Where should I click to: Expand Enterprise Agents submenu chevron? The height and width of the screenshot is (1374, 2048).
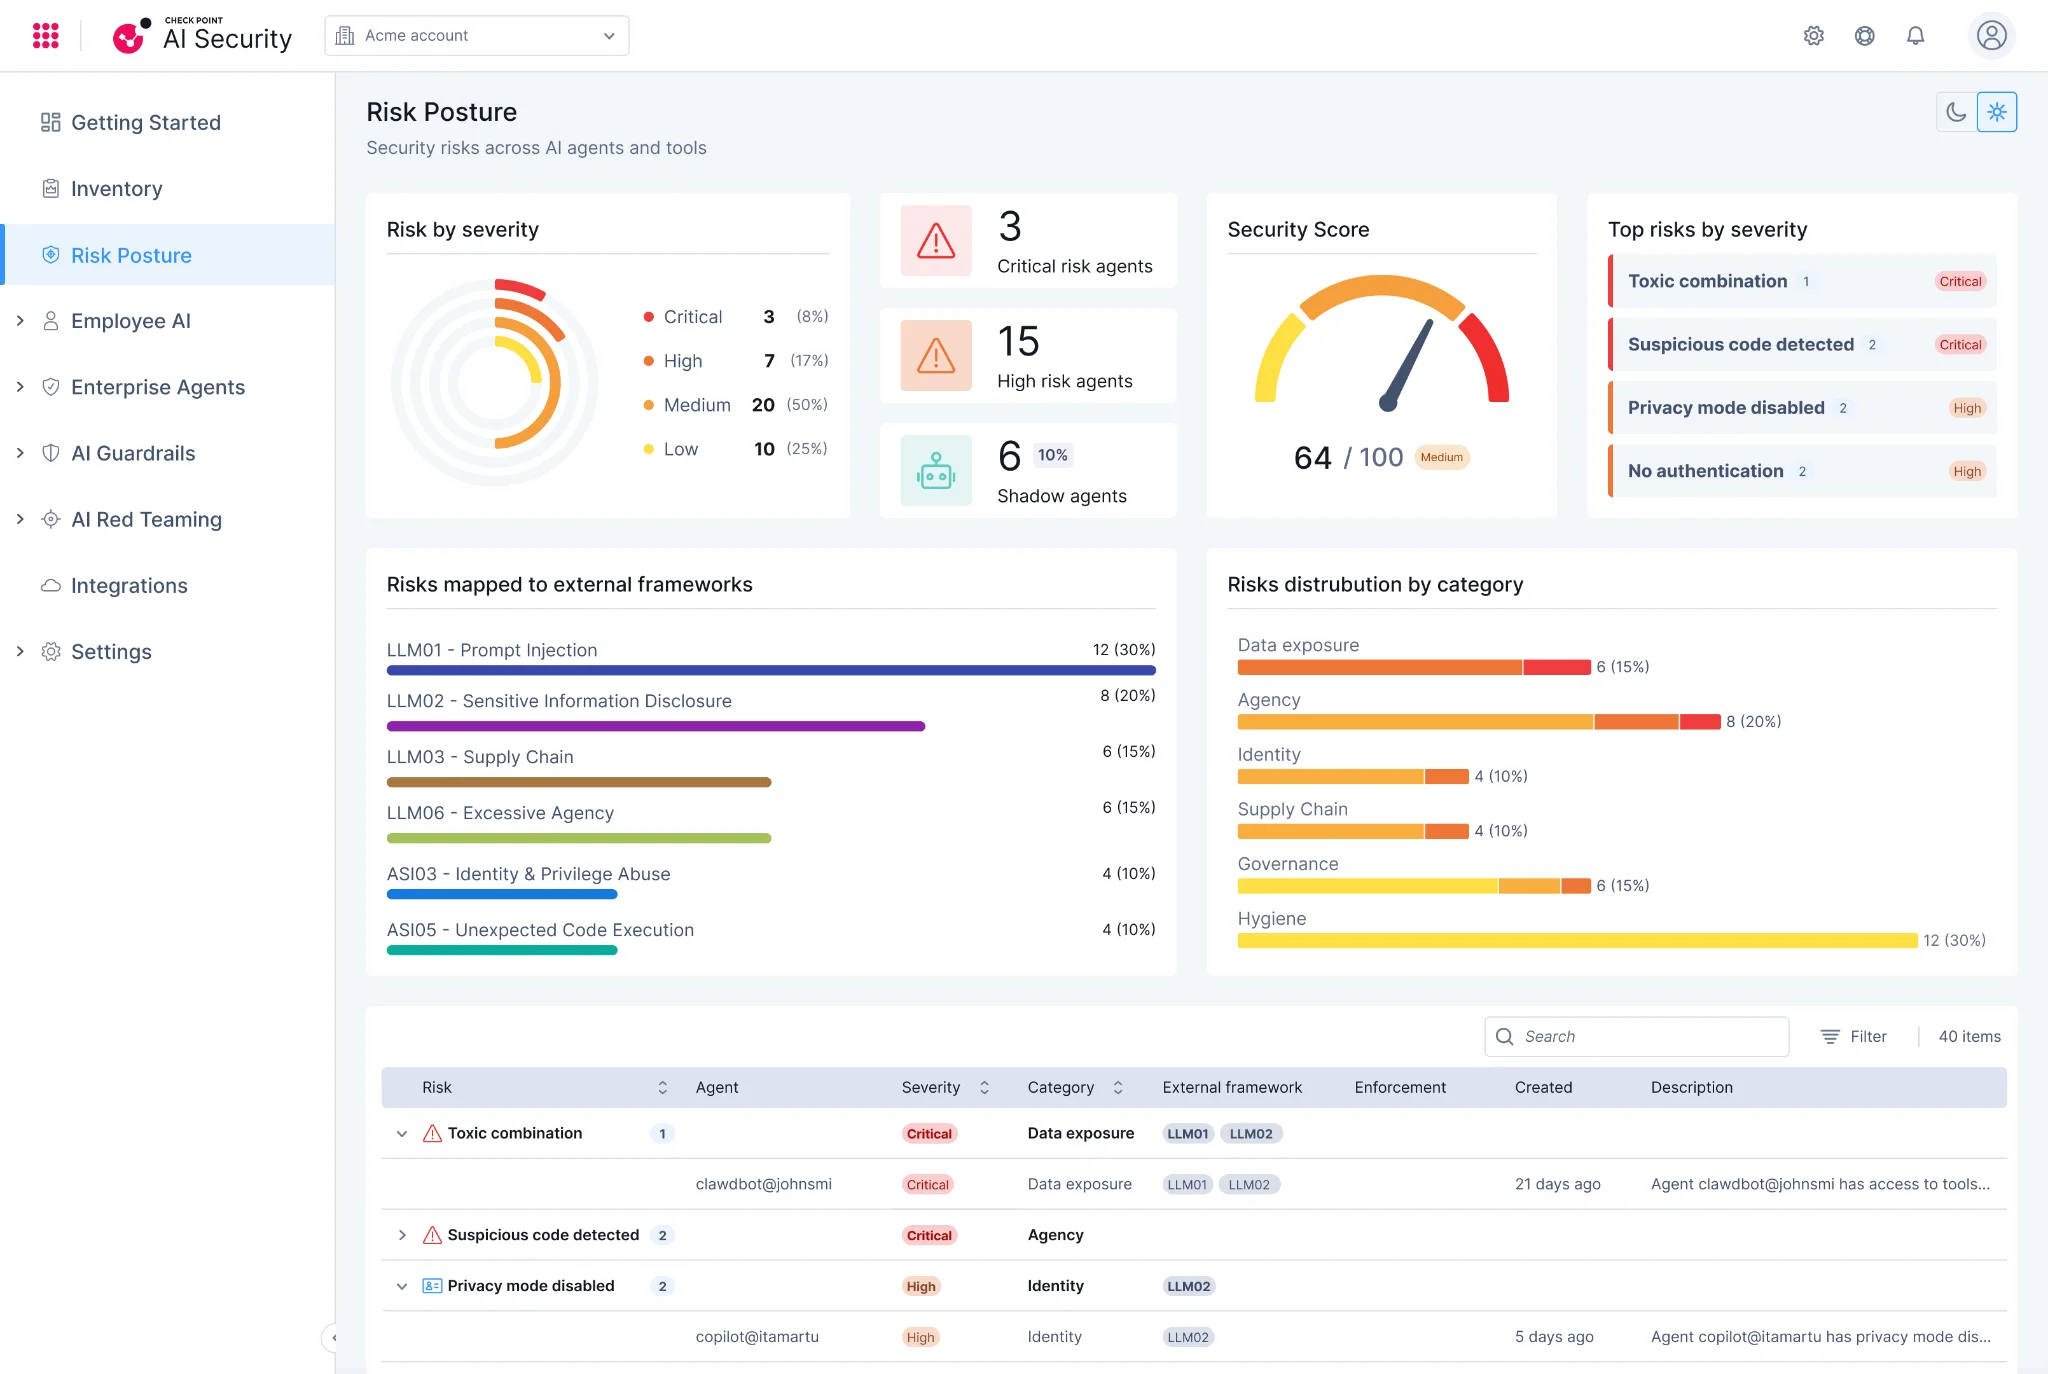(x=20, y=387)
